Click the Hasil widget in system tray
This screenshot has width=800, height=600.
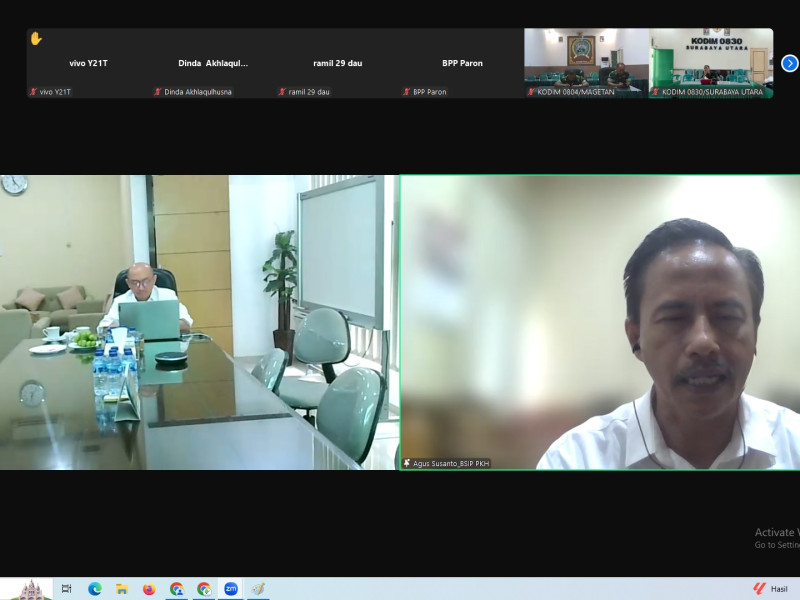pos(771,589)
